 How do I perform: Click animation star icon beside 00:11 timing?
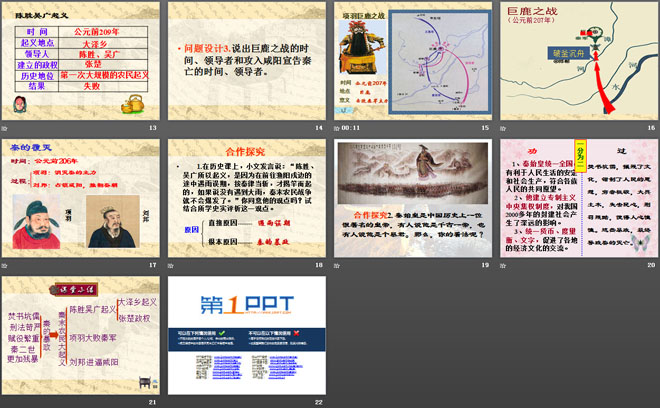[337, 128]
